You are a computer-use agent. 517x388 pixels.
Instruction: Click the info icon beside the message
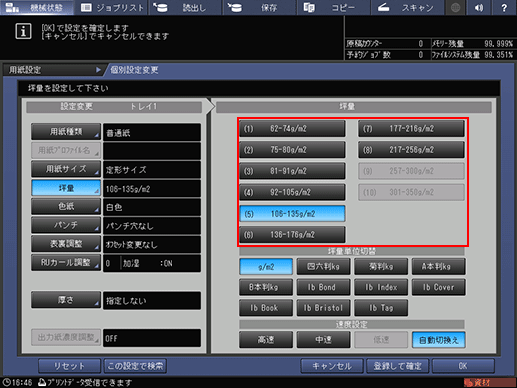[23, 31]
